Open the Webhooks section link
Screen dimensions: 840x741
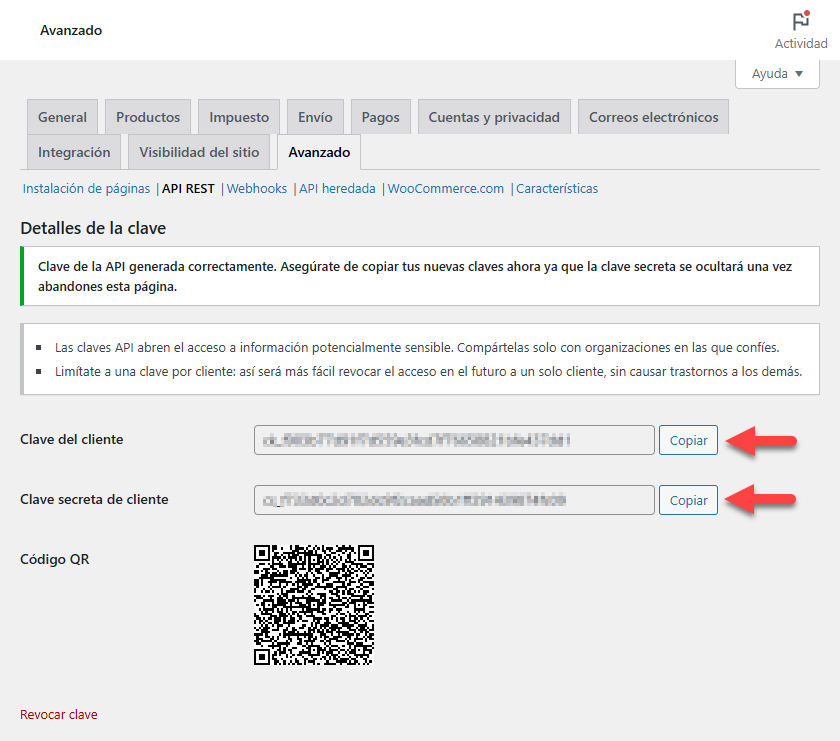point(257,188)
